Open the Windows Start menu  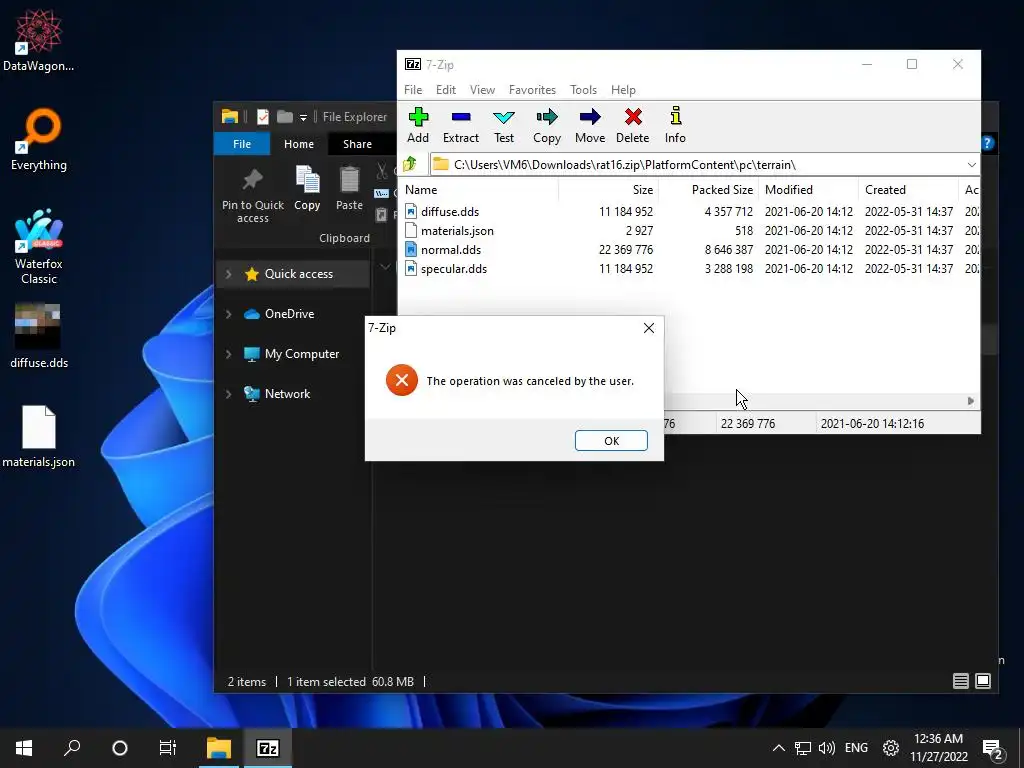coord(24,748)
